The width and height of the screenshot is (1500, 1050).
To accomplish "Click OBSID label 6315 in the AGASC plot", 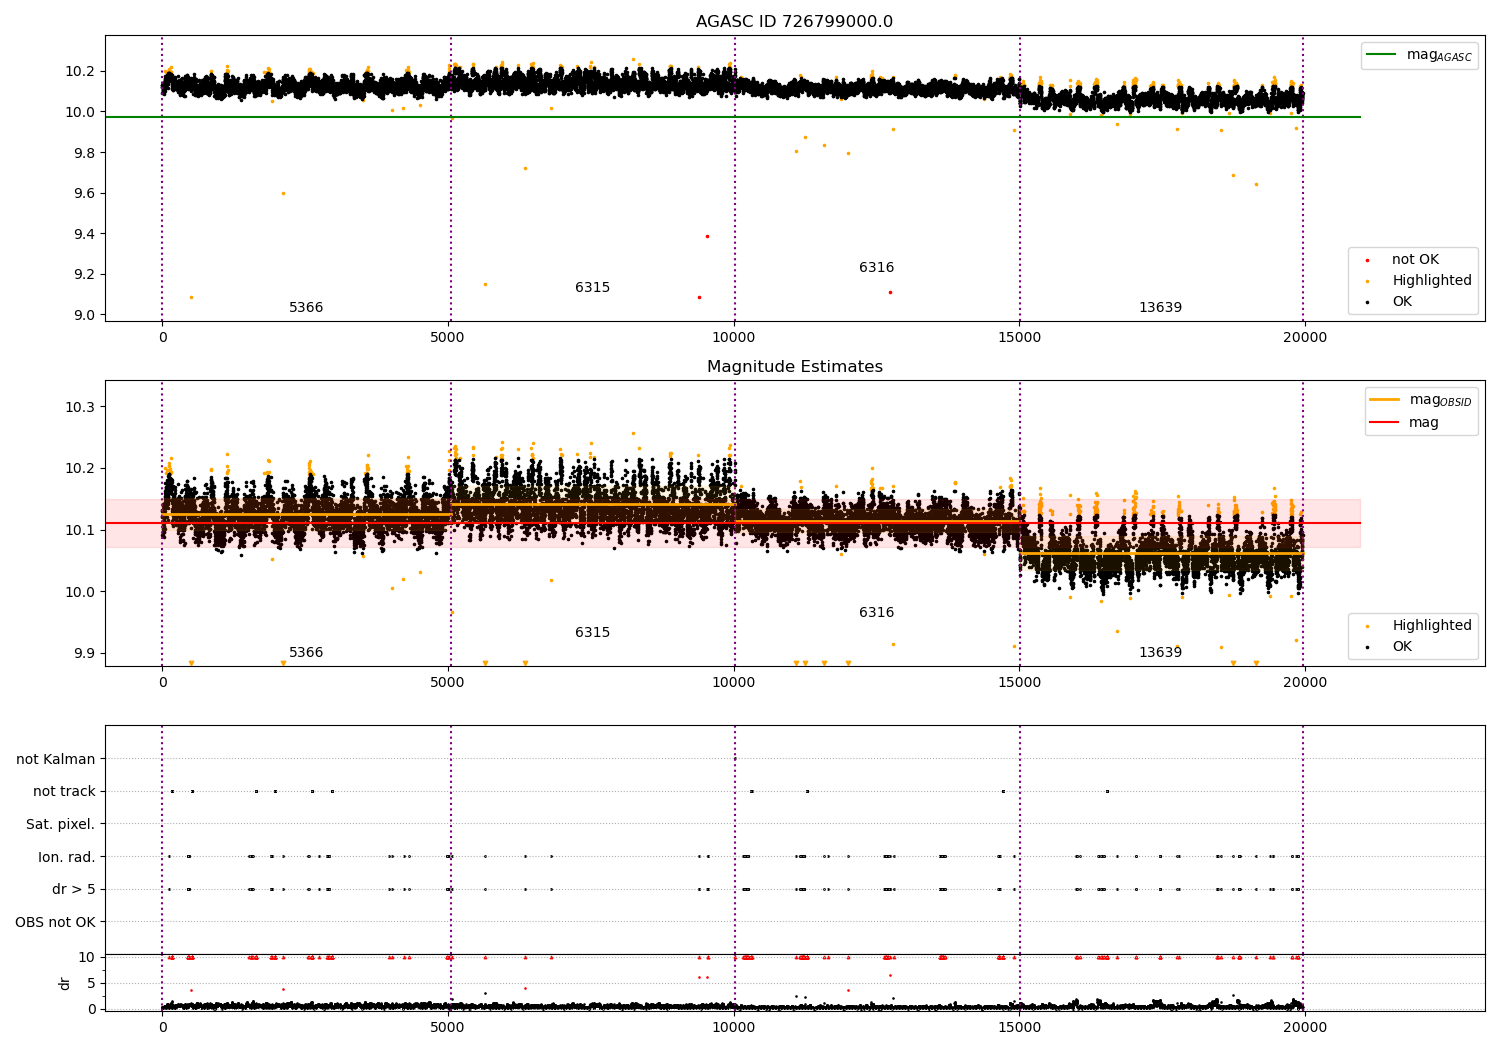I will (x=592, y=288).
